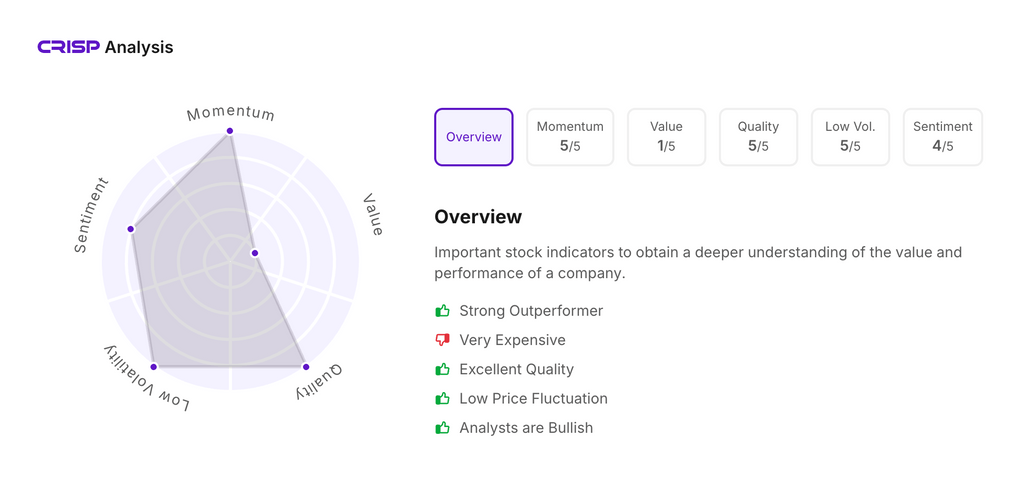Image resolution: width=1024 pixels, height=479 pixels.
Task: Open the Value 1/5 tab
Action: coord(666,137)
